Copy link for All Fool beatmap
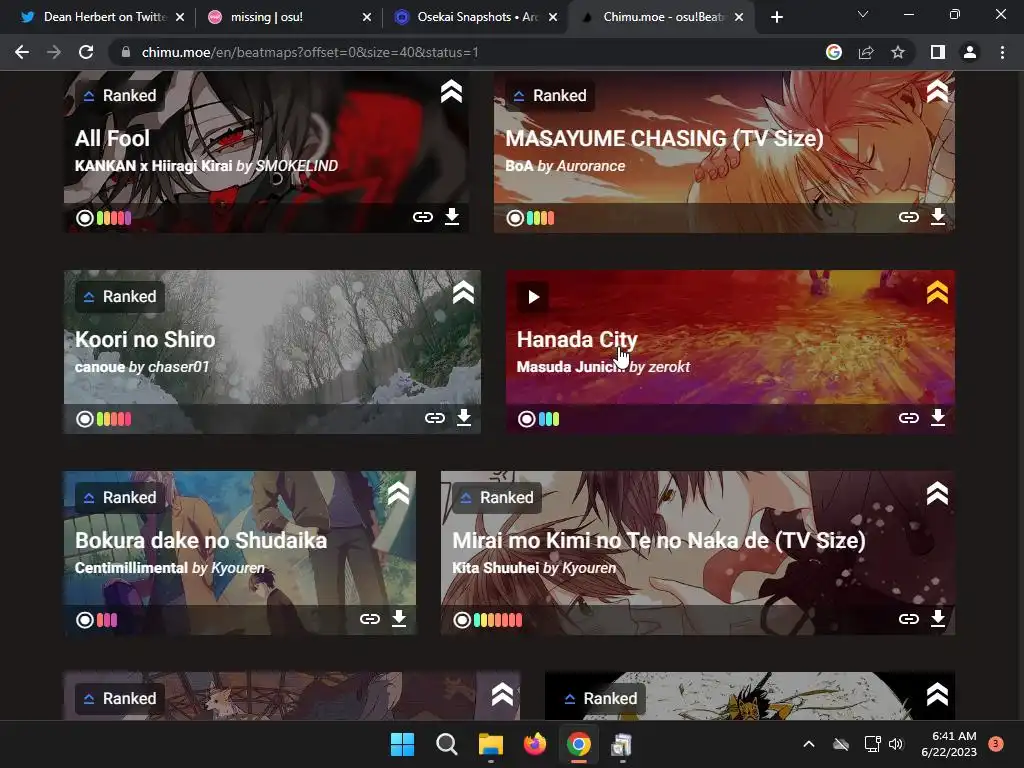This screenshot has height=768, width=1024. (x=423, y=217)
